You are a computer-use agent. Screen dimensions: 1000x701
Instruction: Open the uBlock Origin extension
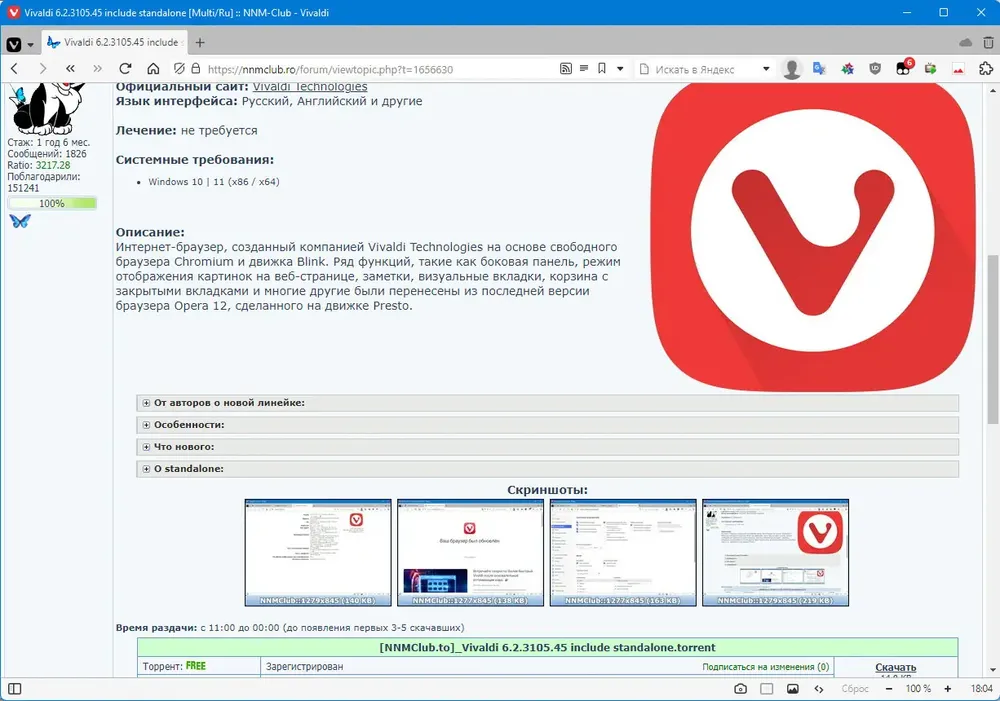pyautogui.click(x=875, y=69)
